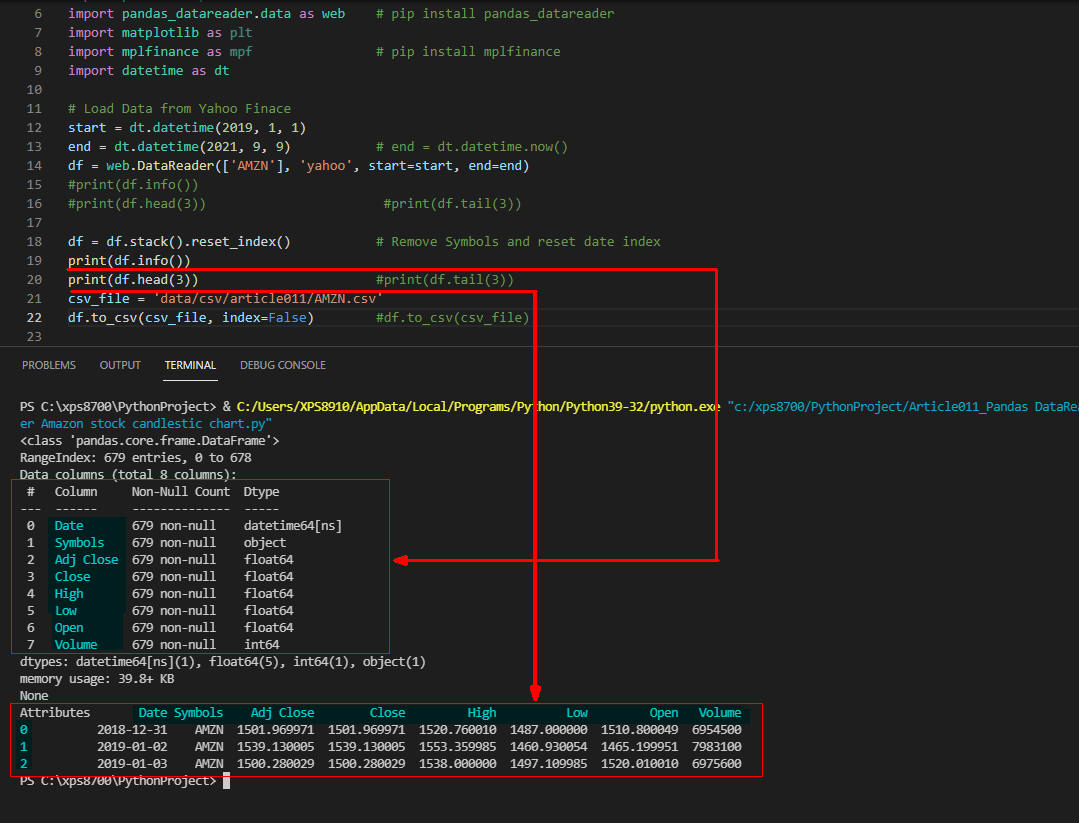1079x823 pixels.
Task: Click the 'Date' column name in info output
Action: tap(69, 525)
